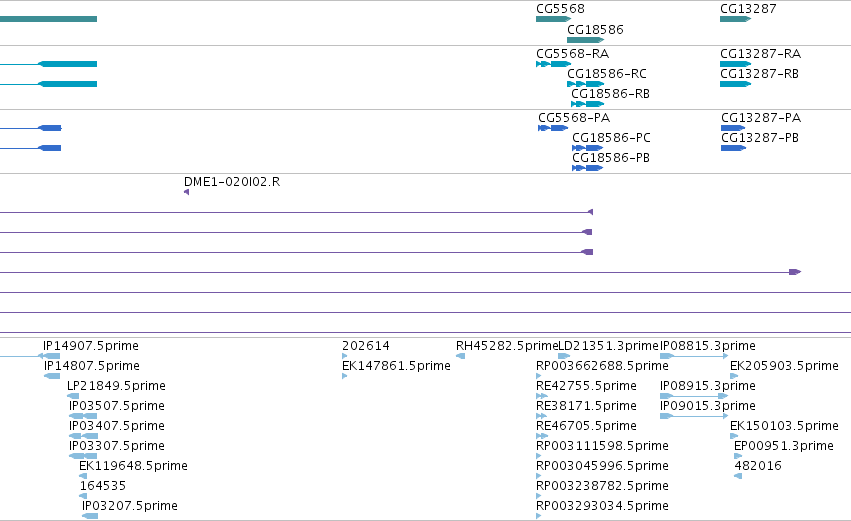Screen dimensions: 851x521
Task: Select the 482016 feature glyph
Action: [x=738, y=476]
